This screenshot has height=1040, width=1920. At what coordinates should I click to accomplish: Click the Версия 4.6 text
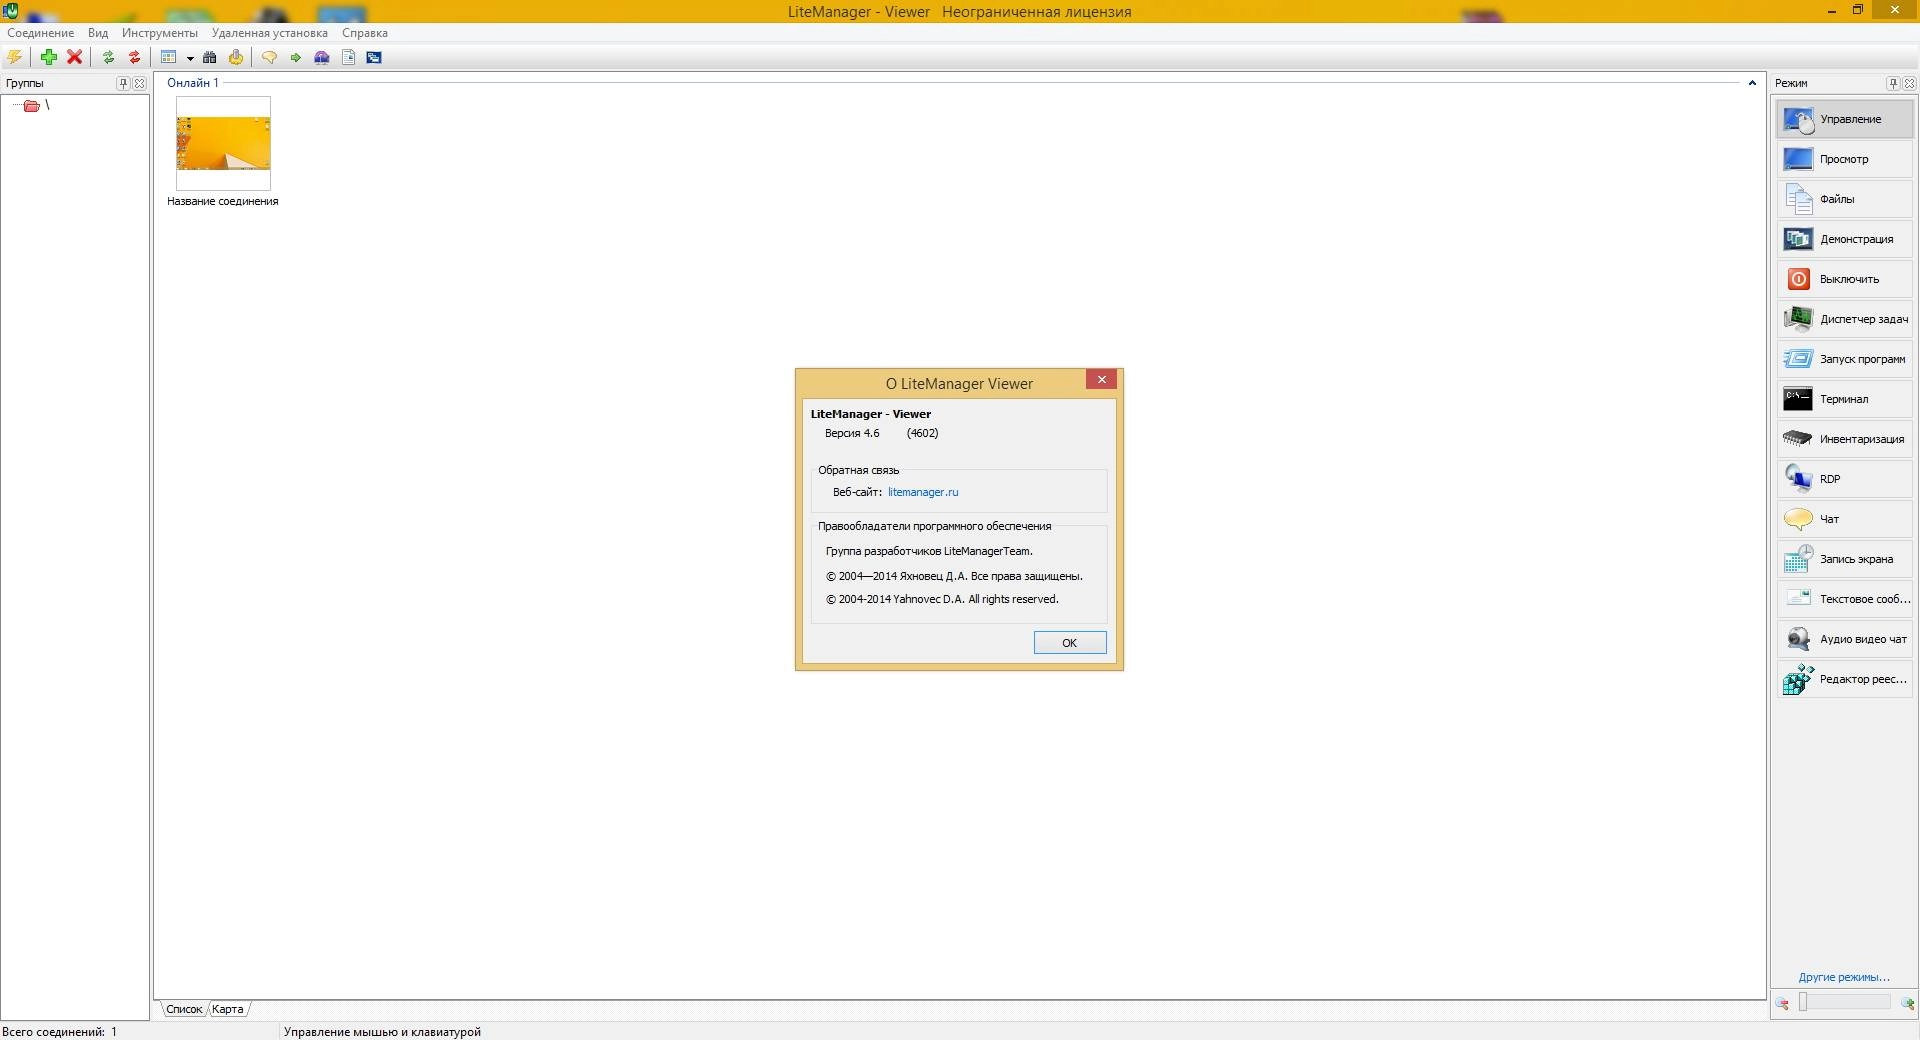point(852,433)
